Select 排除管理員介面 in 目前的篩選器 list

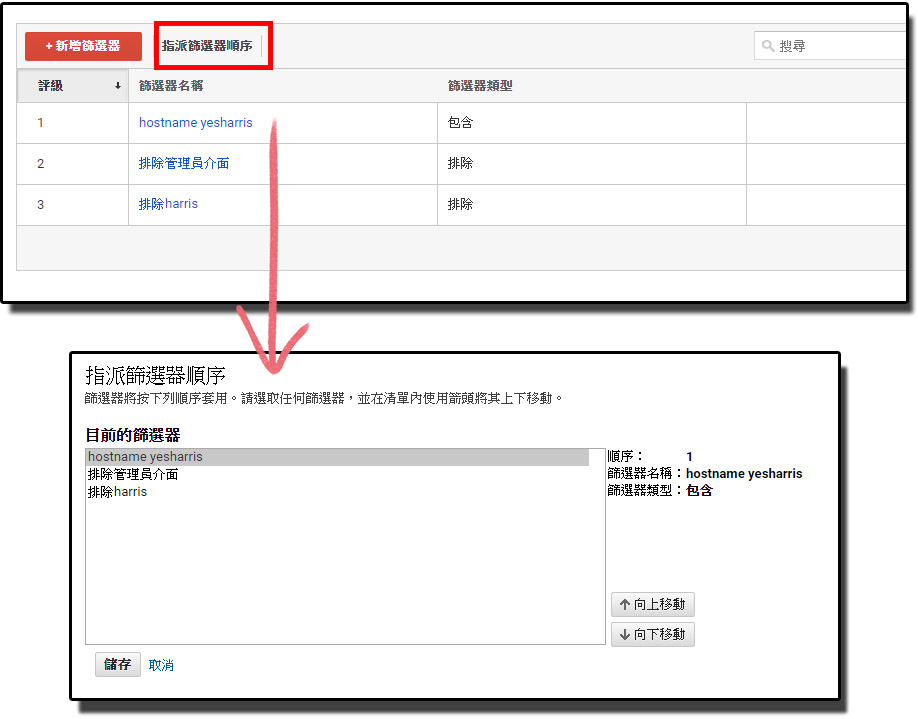point(133,474)
